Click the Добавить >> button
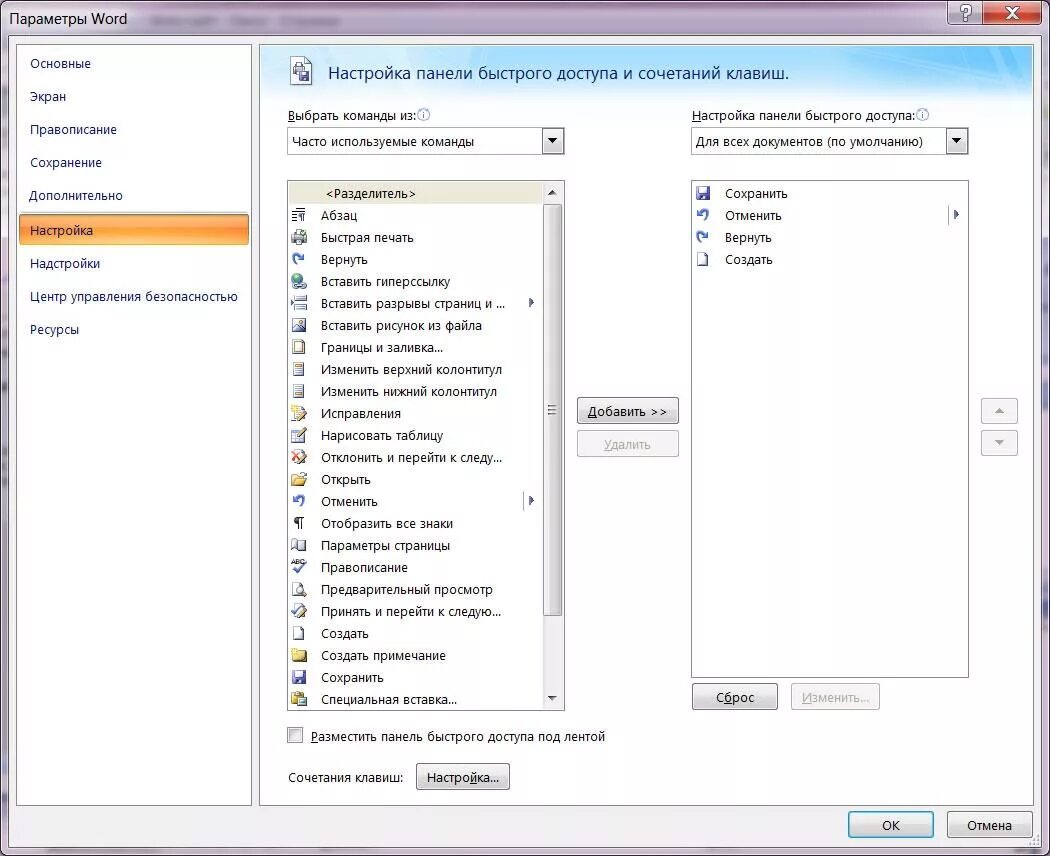Viewport: 1050px width, 856px height. [627, 411]
